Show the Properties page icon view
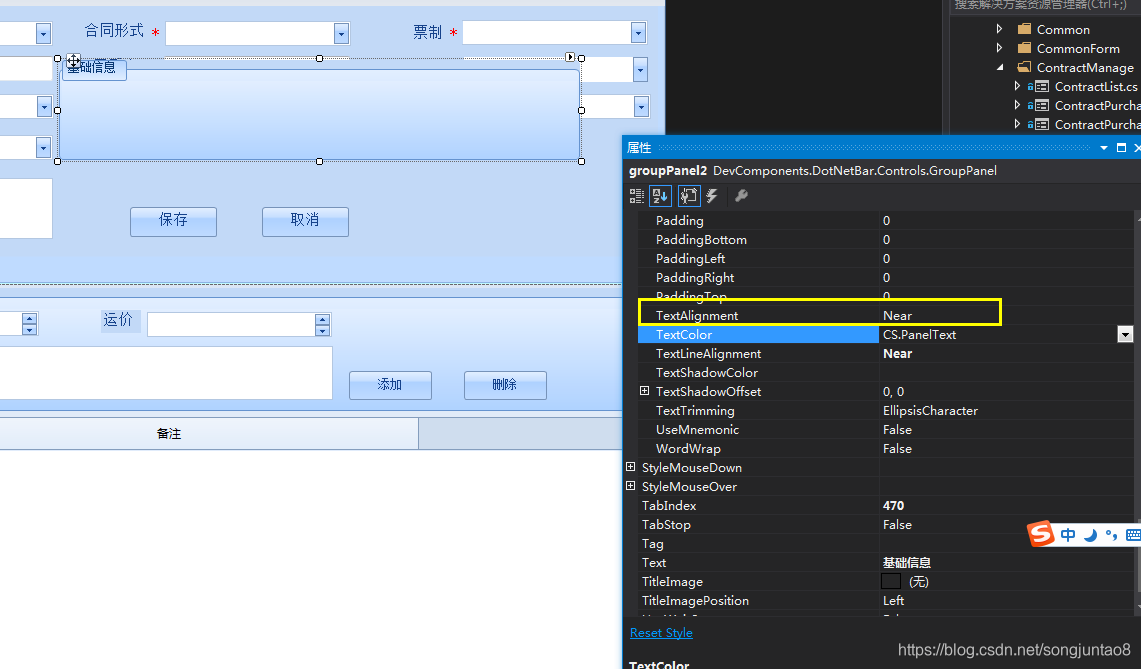 (688, 196)
